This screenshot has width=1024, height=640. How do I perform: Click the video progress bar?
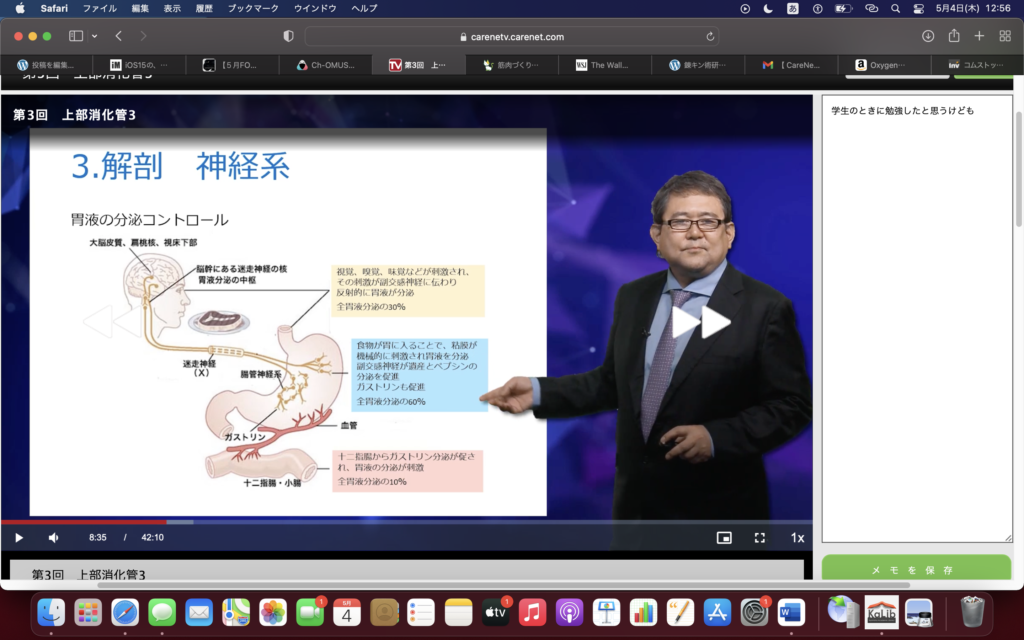tap(400, 522)
